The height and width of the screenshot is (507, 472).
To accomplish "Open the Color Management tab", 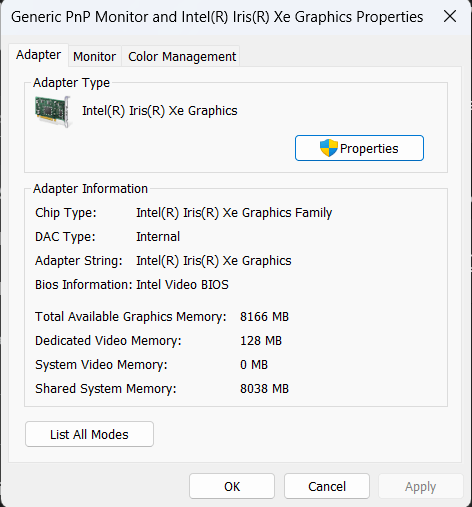I will point(182,56).
